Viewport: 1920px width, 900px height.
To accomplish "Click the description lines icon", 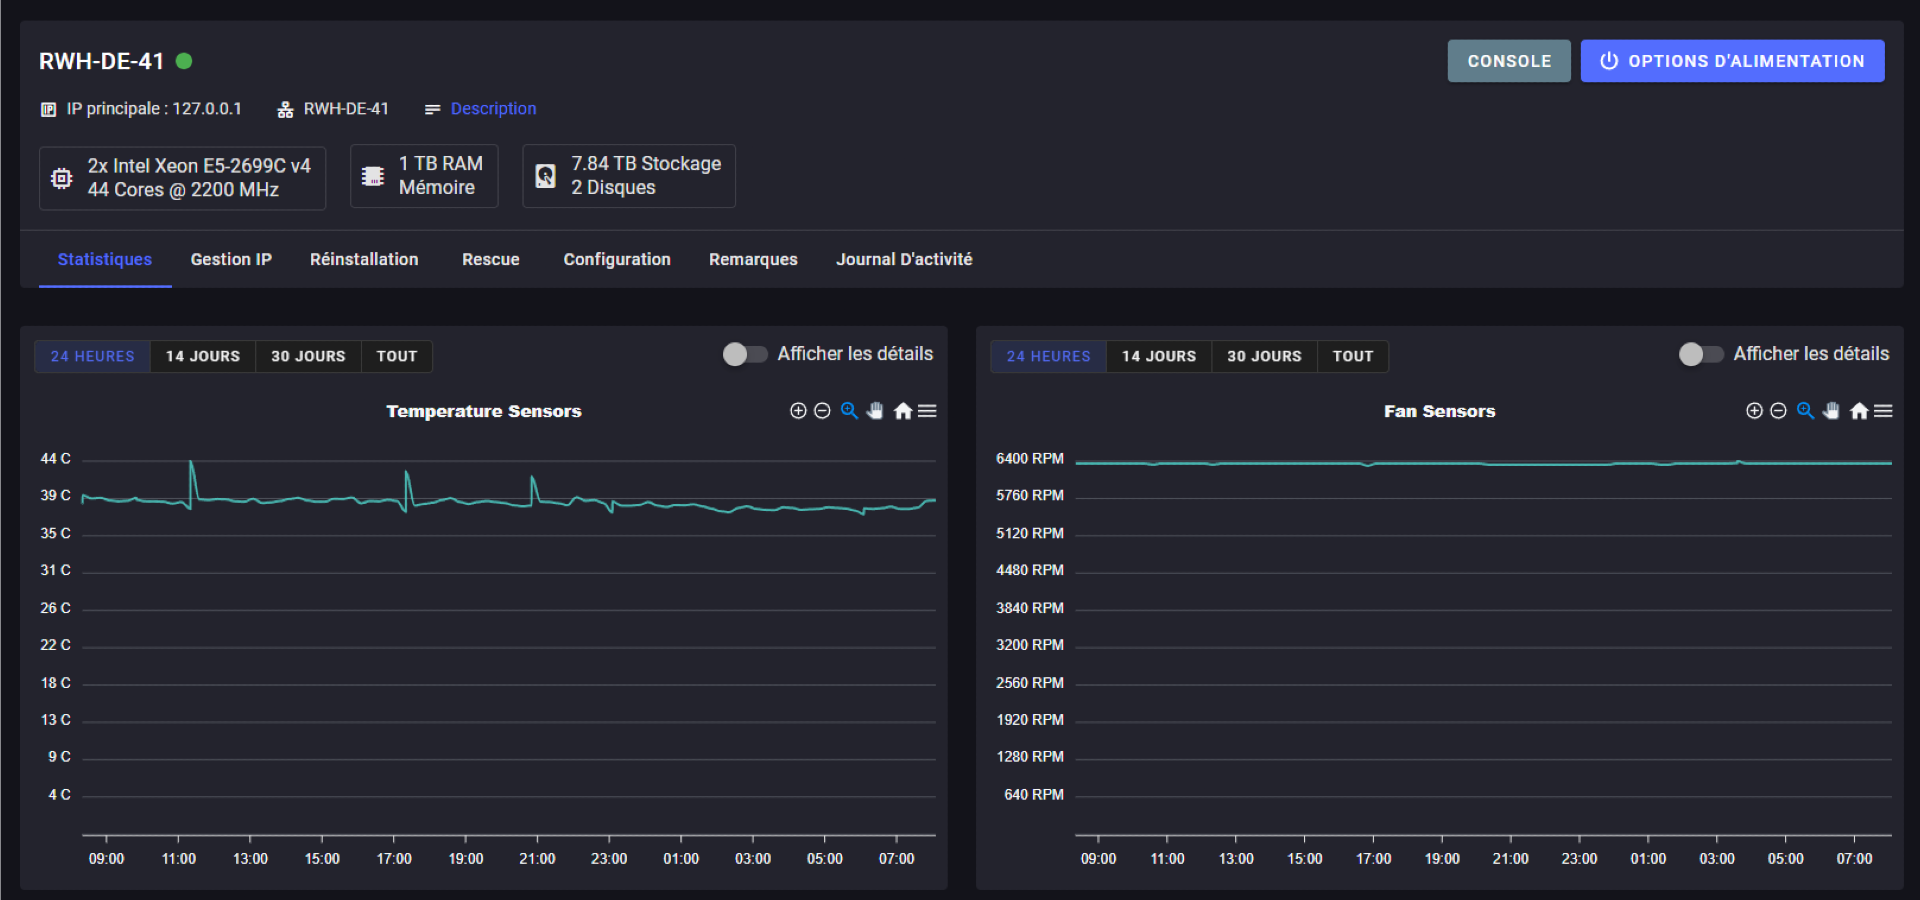I will pyautogui.click(x=432, y=109).
